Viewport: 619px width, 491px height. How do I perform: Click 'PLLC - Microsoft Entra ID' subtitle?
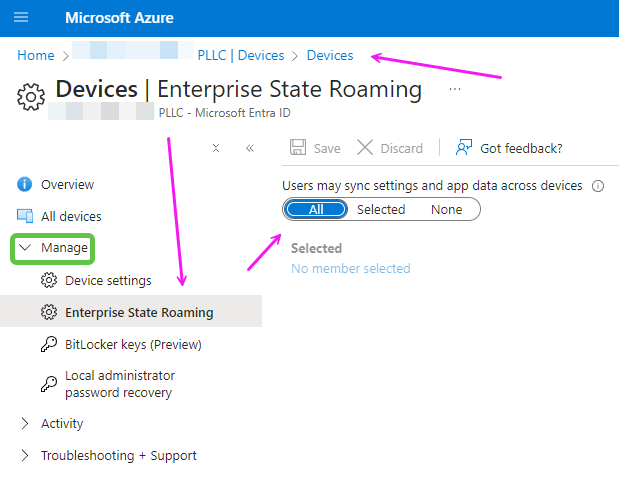[225, 113]
